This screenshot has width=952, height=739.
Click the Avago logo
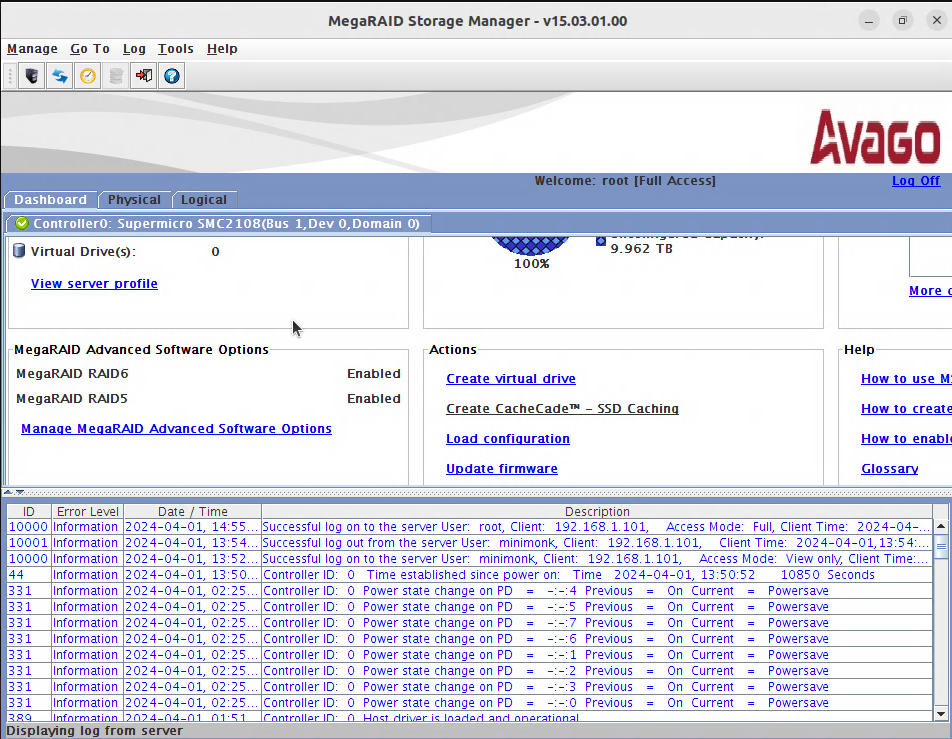tap(875, 137)
